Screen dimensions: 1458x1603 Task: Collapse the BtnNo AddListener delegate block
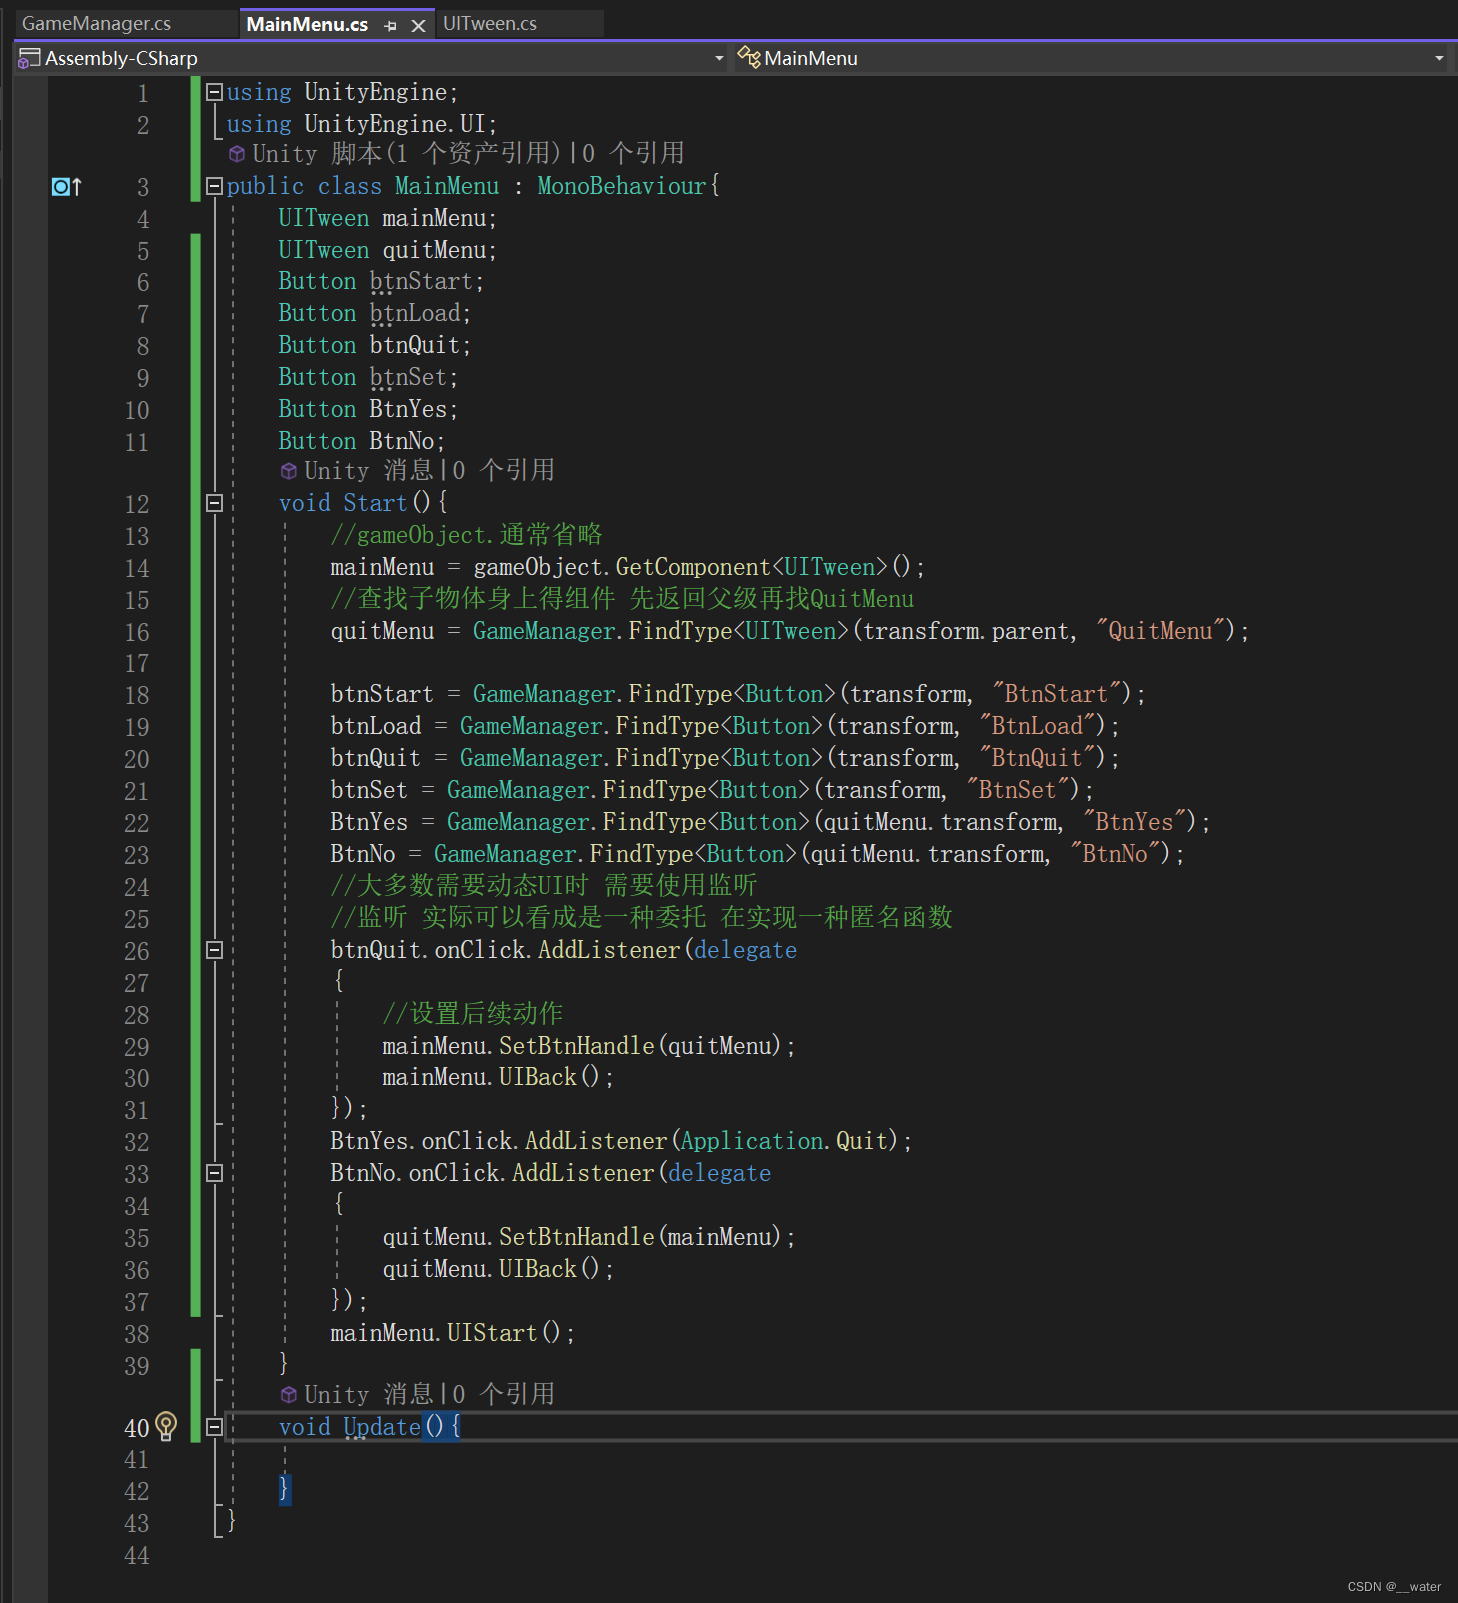point(214,1173)
